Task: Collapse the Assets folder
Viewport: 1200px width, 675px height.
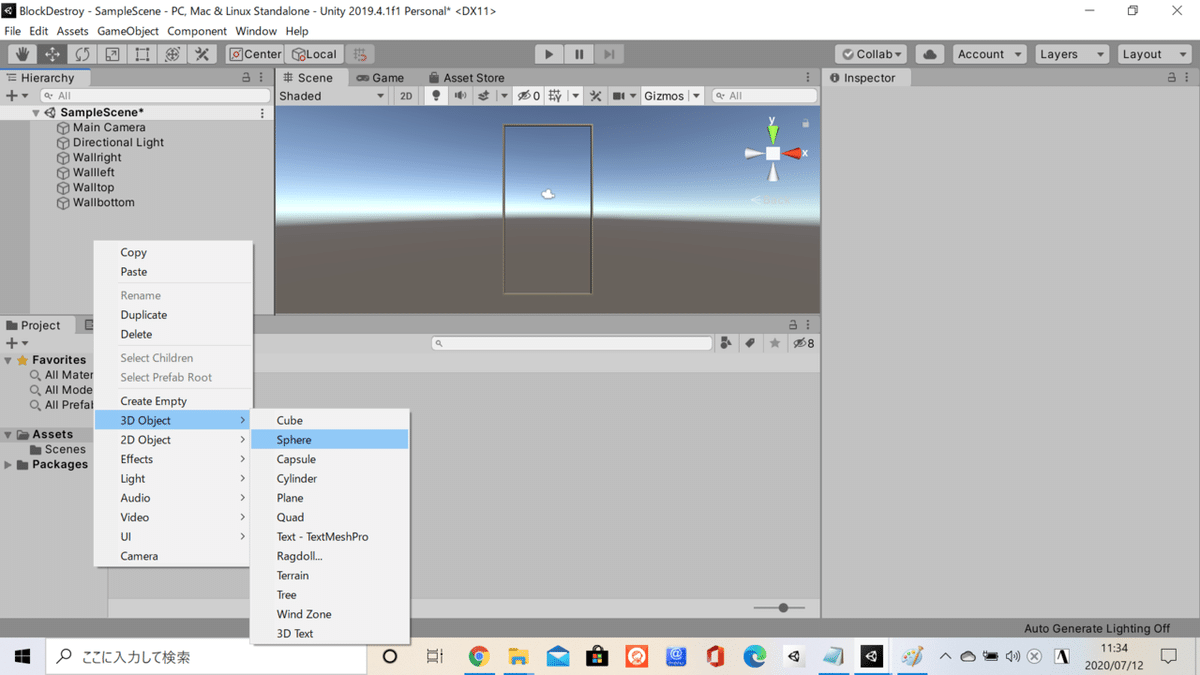Action: [x=9, y=435]
